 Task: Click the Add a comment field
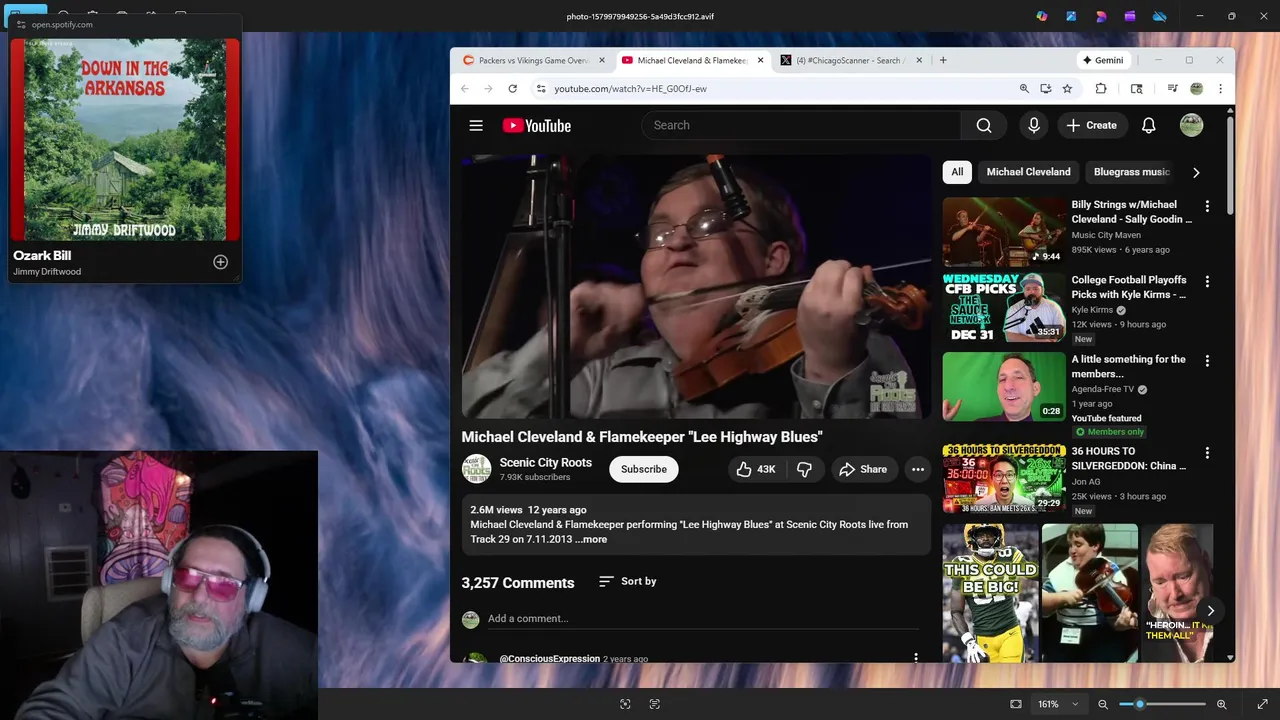(703, 618)
